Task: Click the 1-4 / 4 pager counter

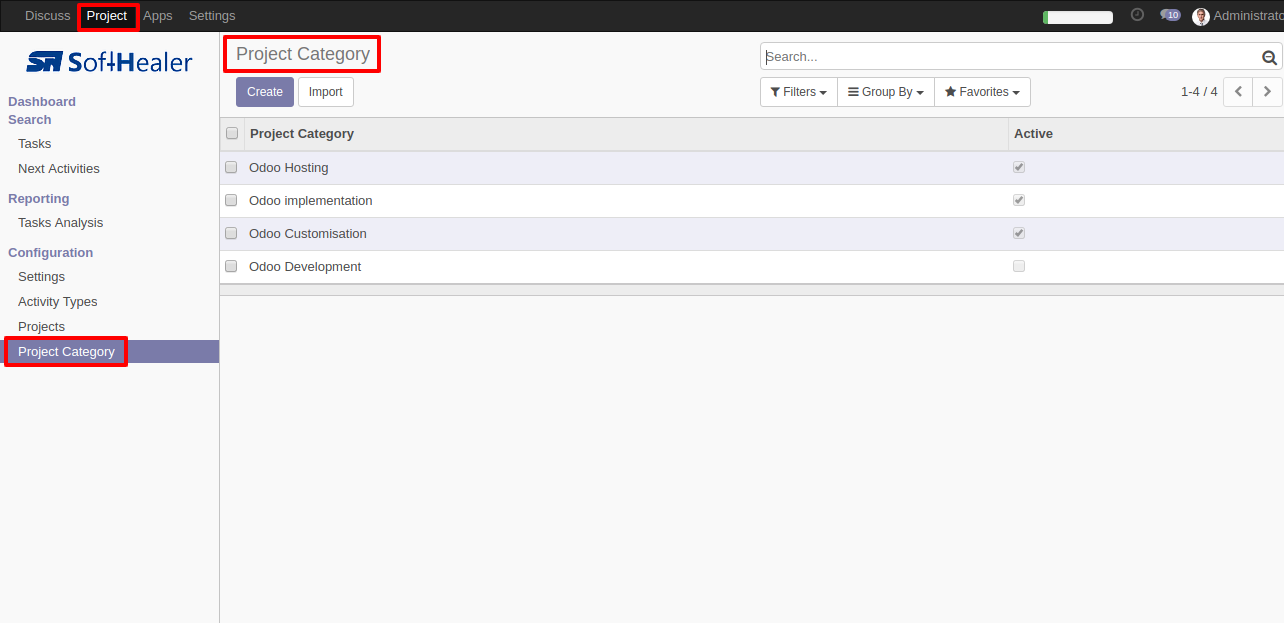Action: 1199,92
